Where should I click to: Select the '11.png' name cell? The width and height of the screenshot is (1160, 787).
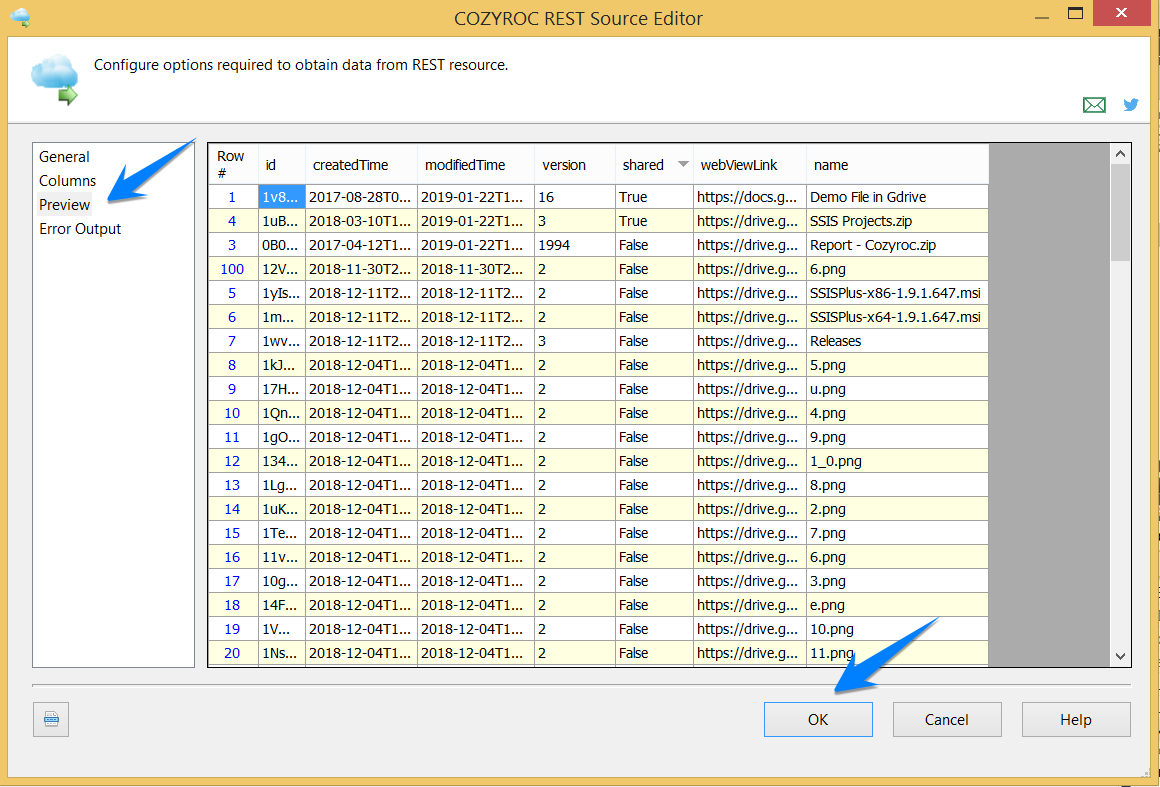897,653
